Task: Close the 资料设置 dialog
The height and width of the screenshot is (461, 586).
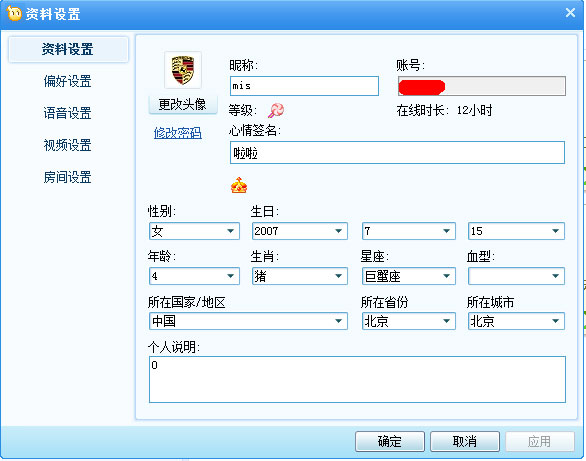Action: (x=570, y=13)
